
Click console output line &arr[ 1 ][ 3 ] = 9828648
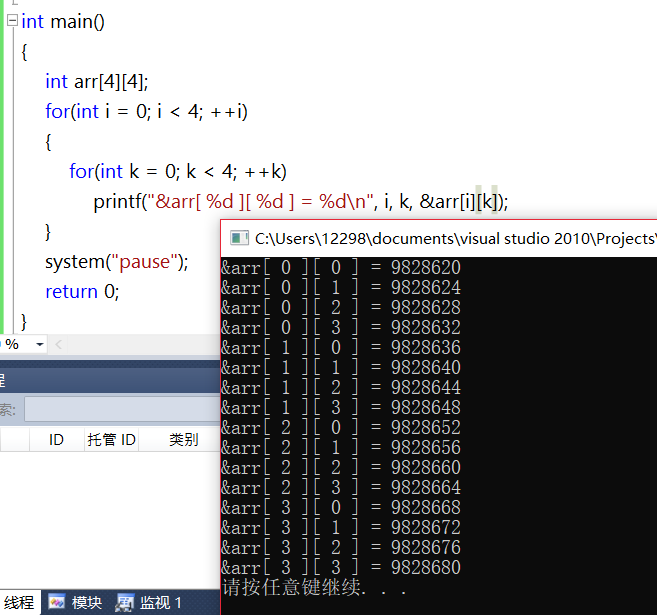(x=341, y=407)
